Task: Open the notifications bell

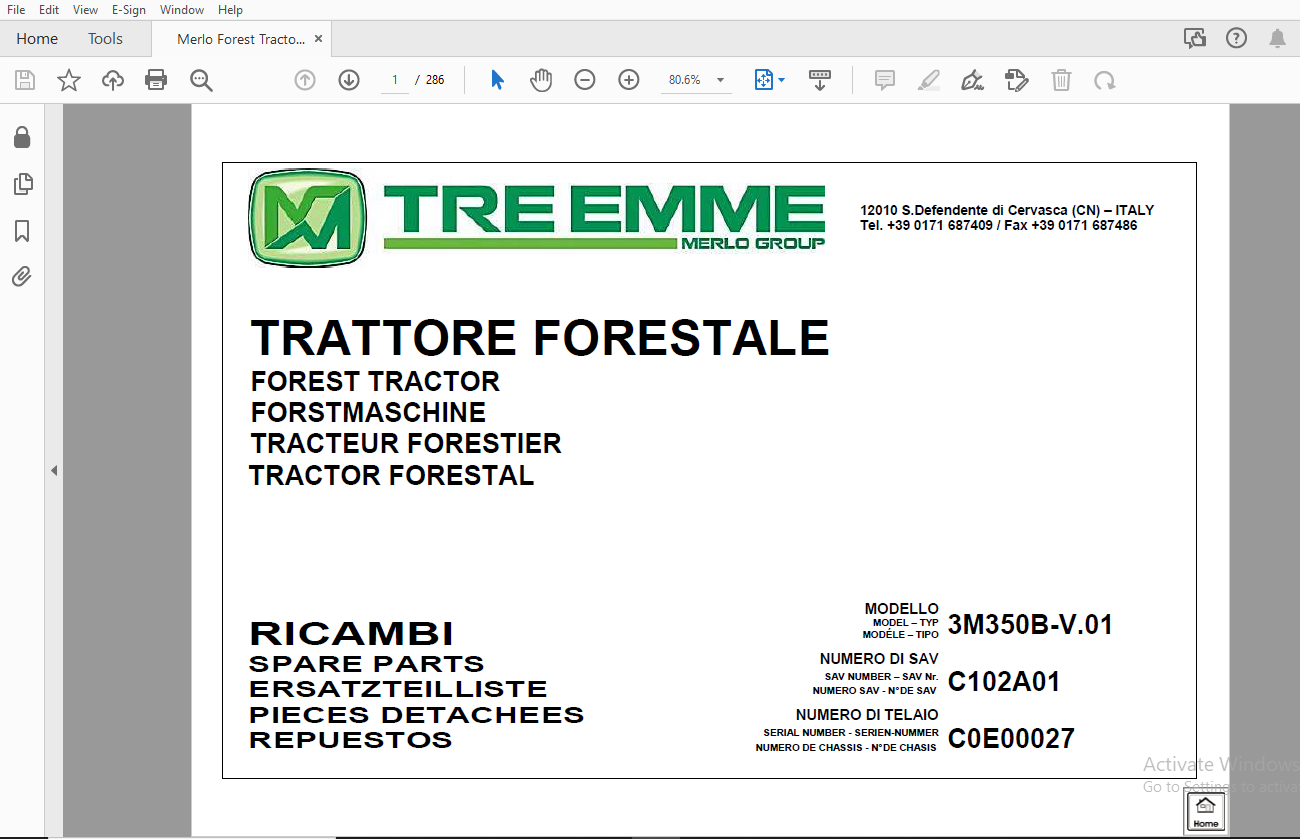Action: 1277,38
